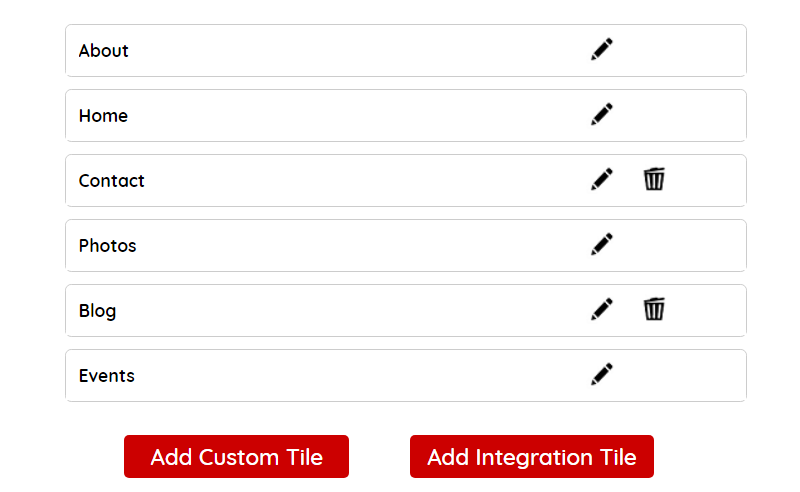The image size is (800, 492).
Task: Select the About tile row box
Action: (406, 51)
